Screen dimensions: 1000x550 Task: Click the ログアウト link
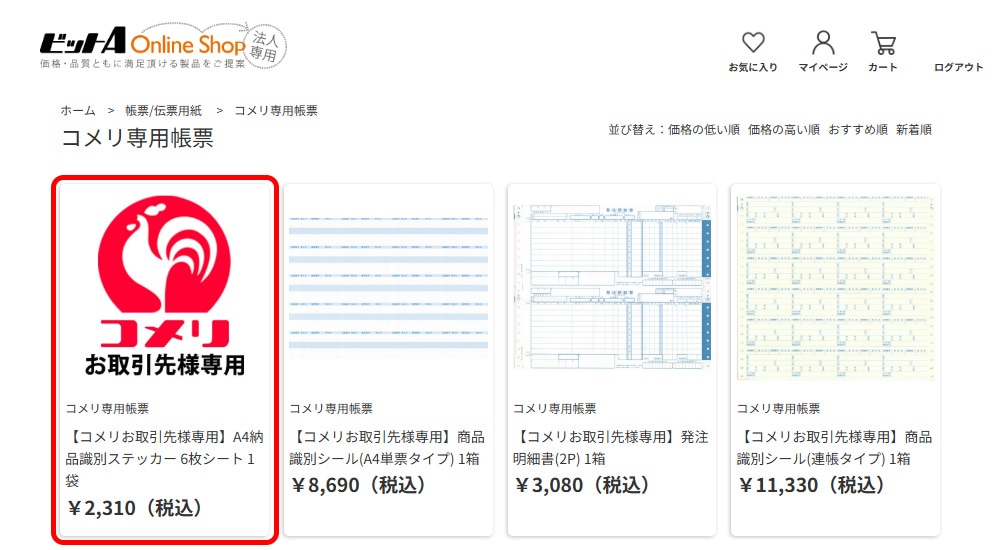pos(958,67)
